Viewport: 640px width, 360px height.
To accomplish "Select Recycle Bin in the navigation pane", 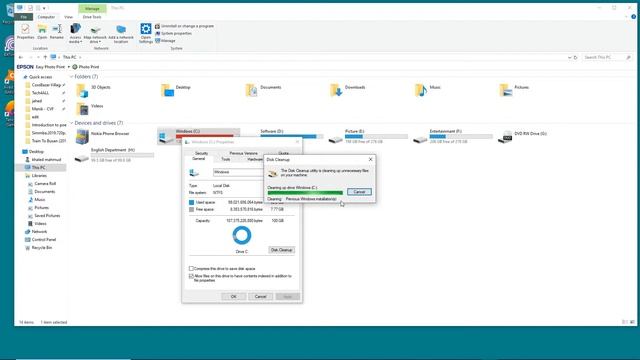I will pos(42,248).
